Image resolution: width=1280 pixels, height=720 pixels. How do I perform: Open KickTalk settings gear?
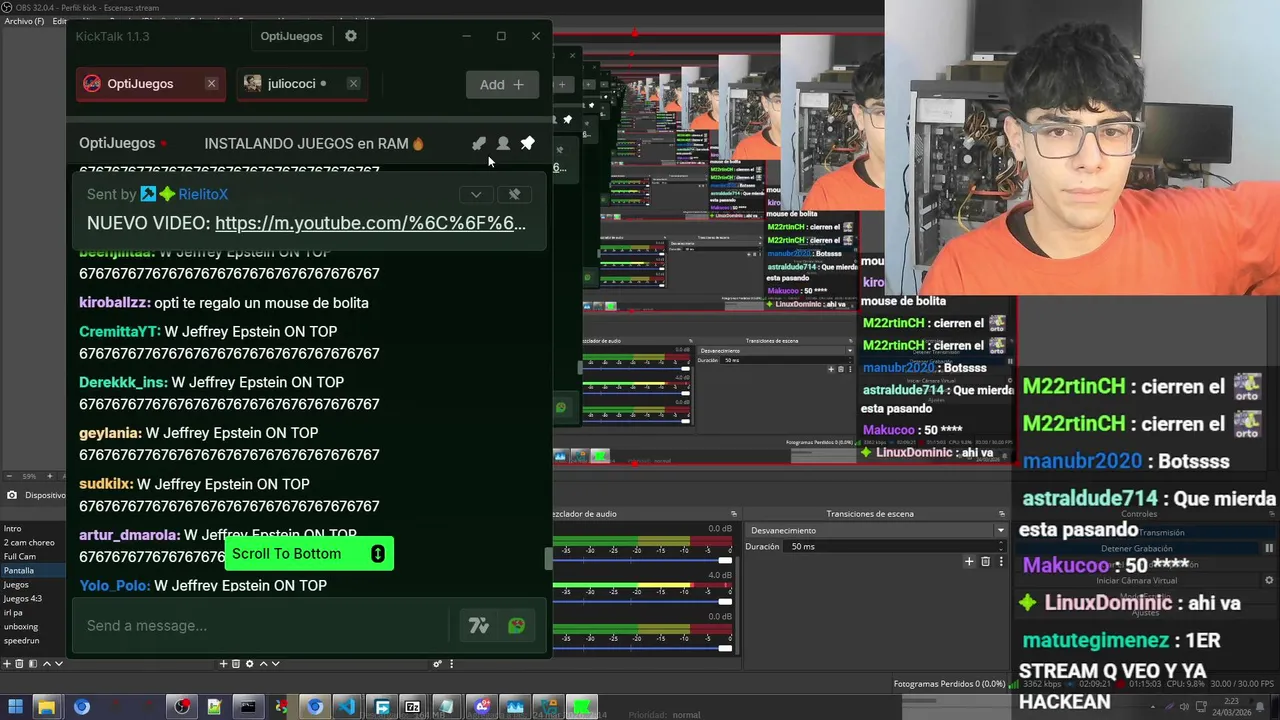pos(350,36)
